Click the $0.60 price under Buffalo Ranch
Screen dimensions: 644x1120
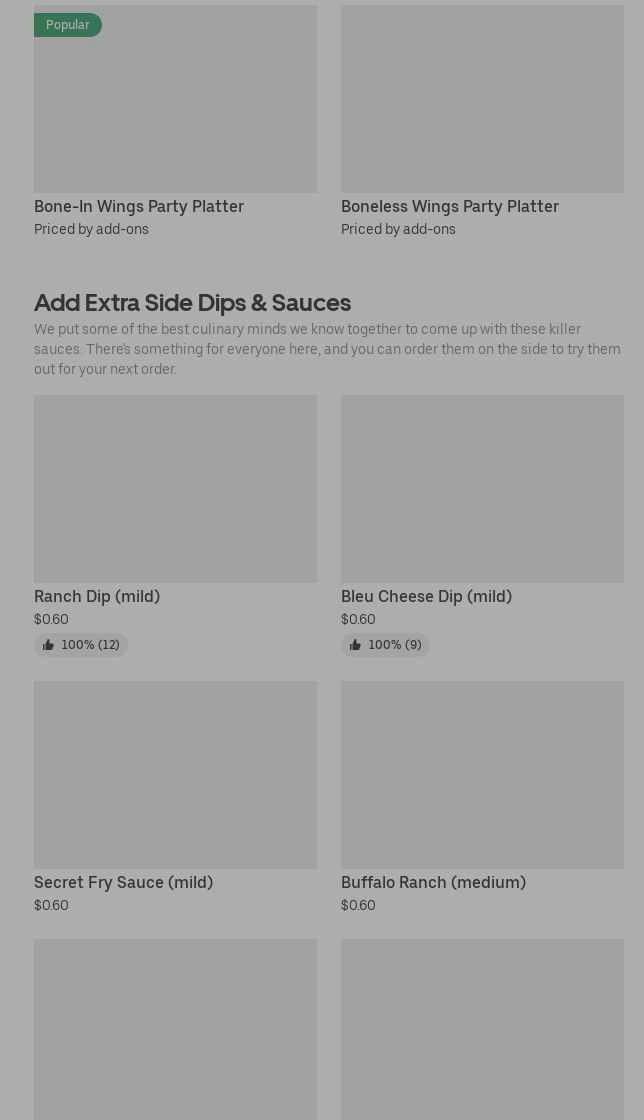point(358,905)
